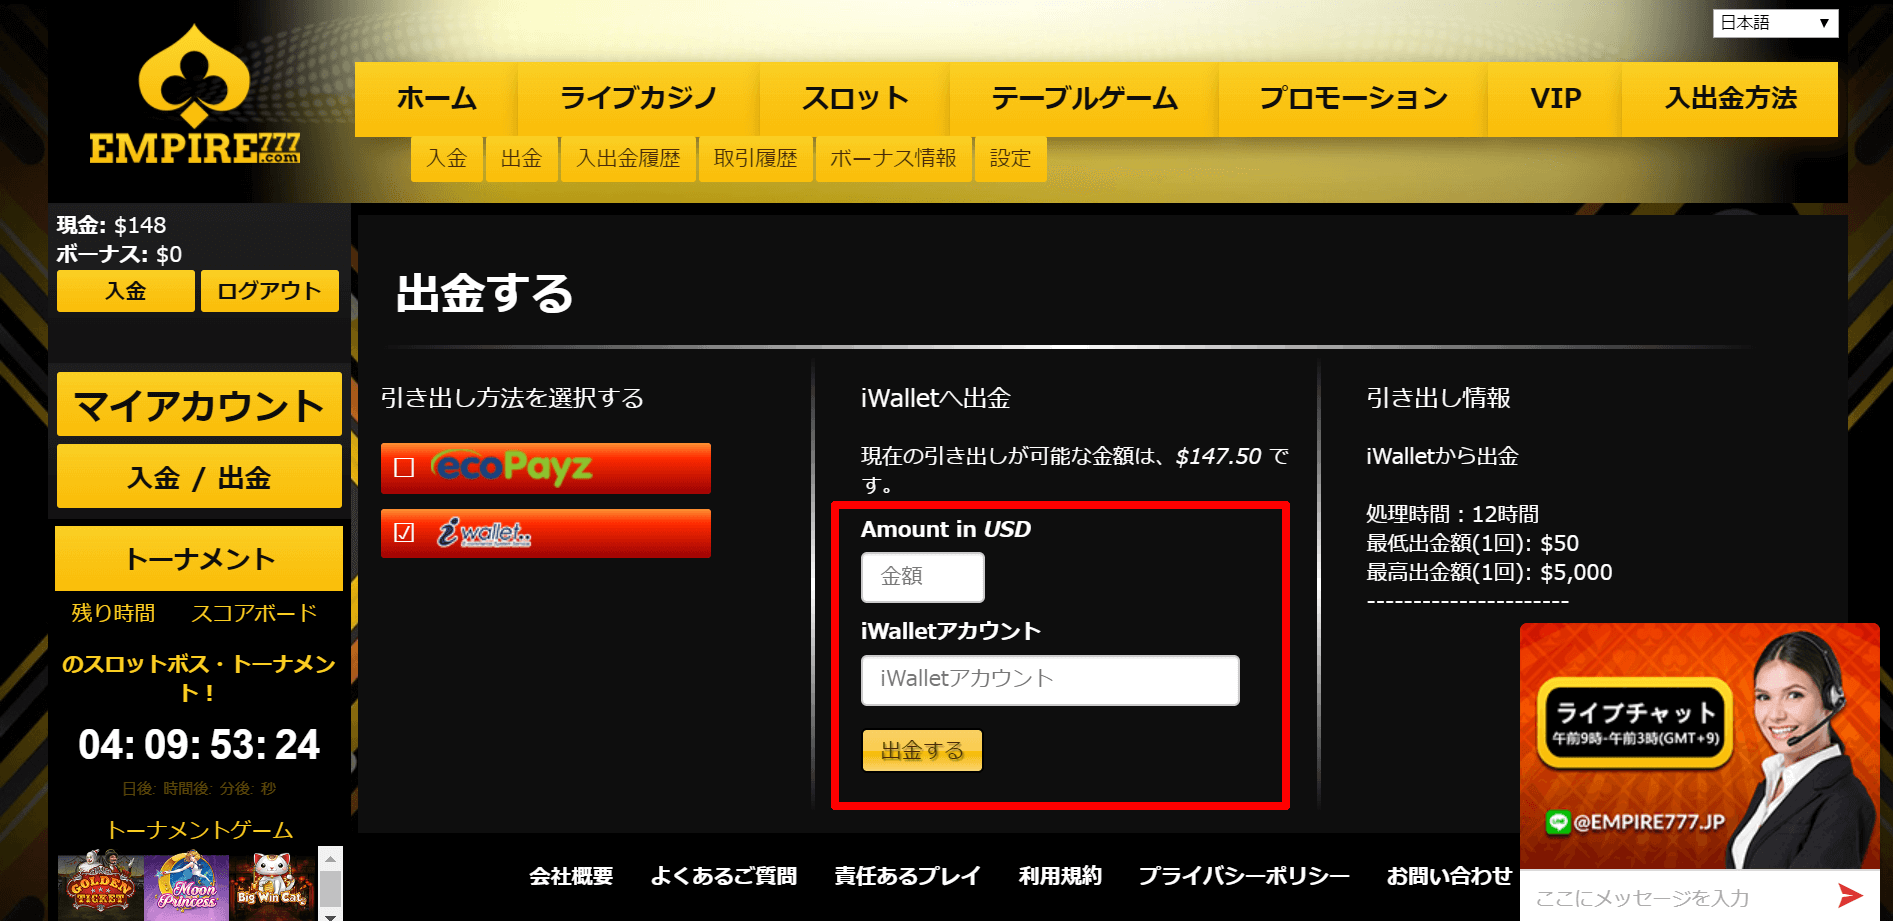Open the ボーナス情報 sub-tab
This screenshot has width=1893, height=921.
893,159
